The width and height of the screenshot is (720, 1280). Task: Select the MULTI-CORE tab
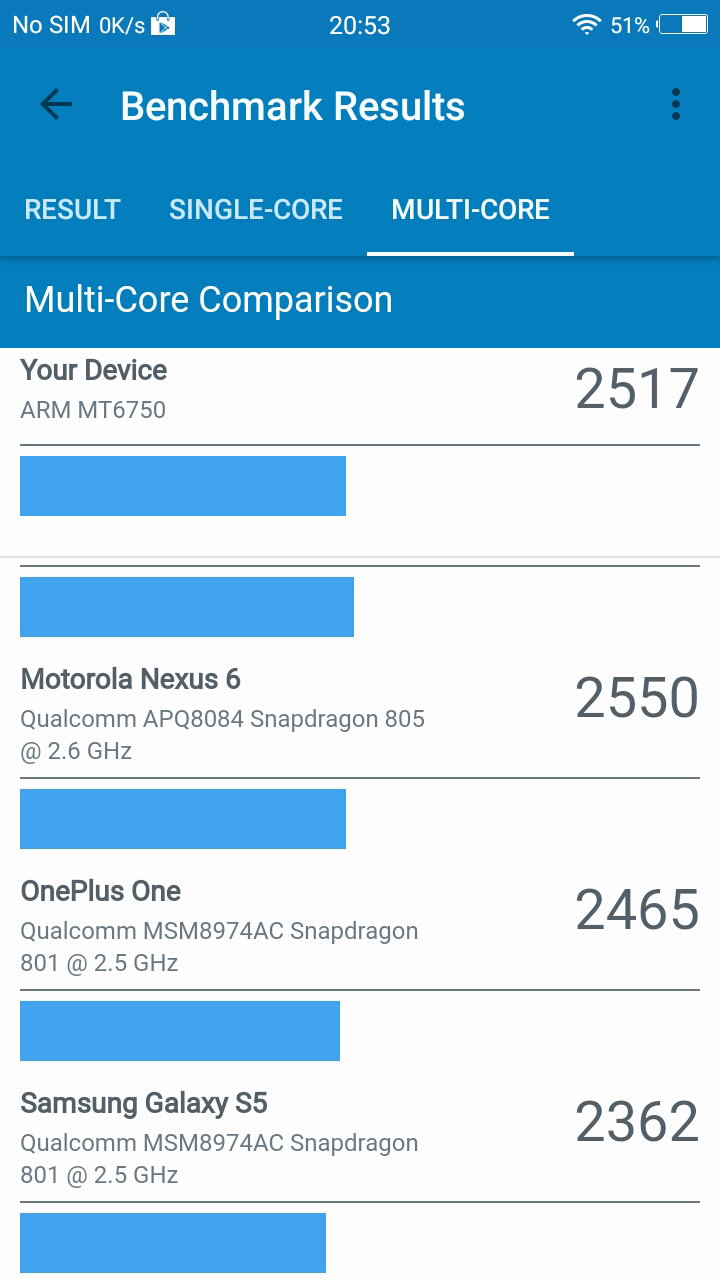tap(470, 209)
